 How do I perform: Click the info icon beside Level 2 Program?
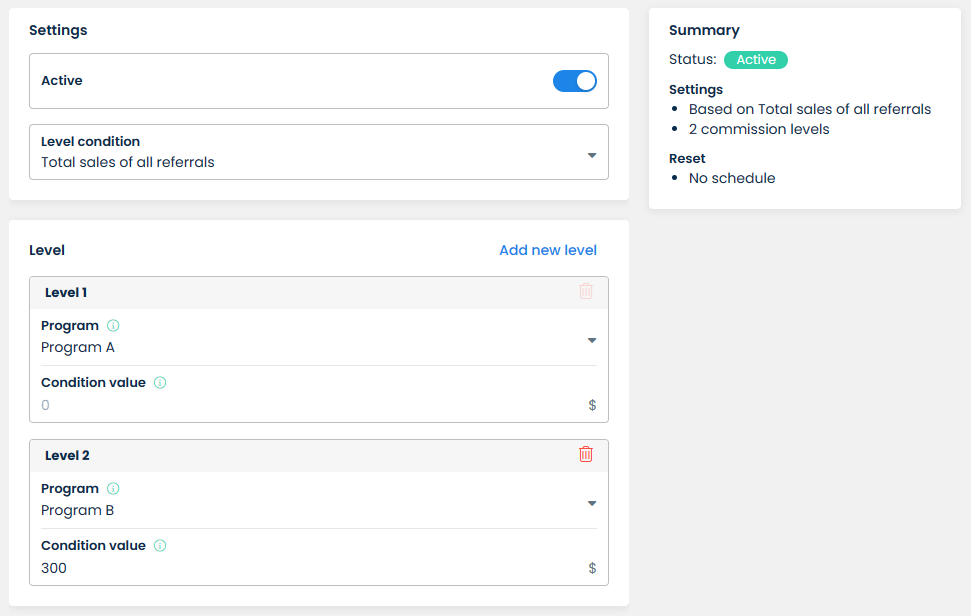pos(113,489)
